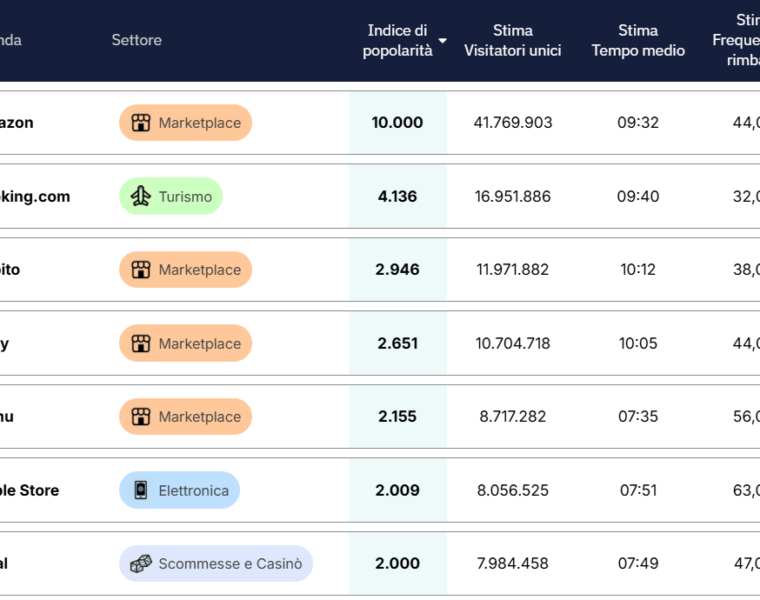
Task: Click store icon in the 2.155 row
Action: tap(141, 416)
